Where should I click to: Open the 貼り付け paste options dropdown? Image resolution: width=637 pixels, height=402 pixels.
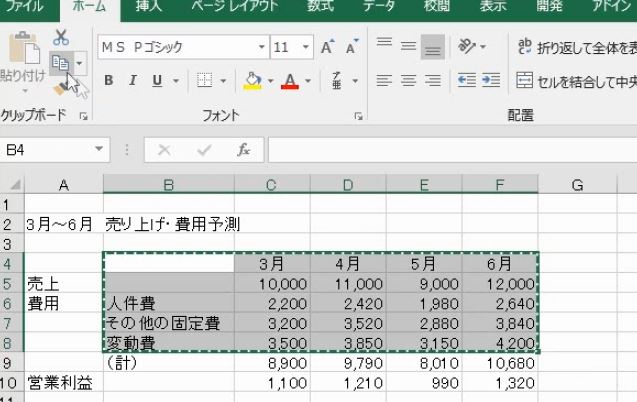tap(24, 91)
